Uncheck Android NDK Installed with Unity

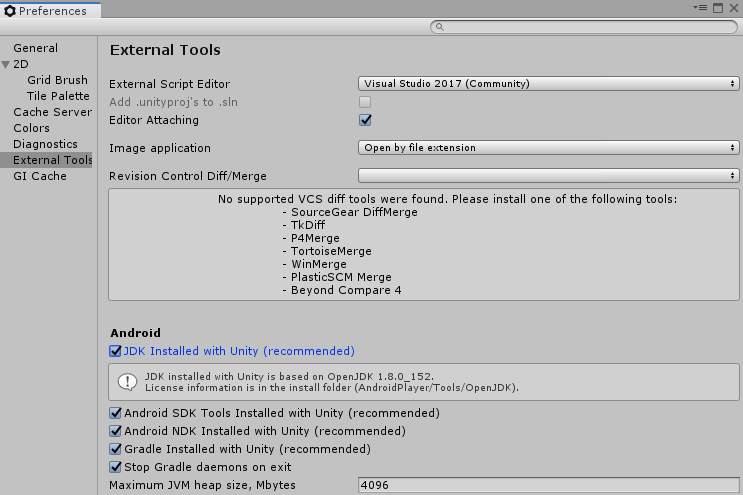tap(115, 431)
